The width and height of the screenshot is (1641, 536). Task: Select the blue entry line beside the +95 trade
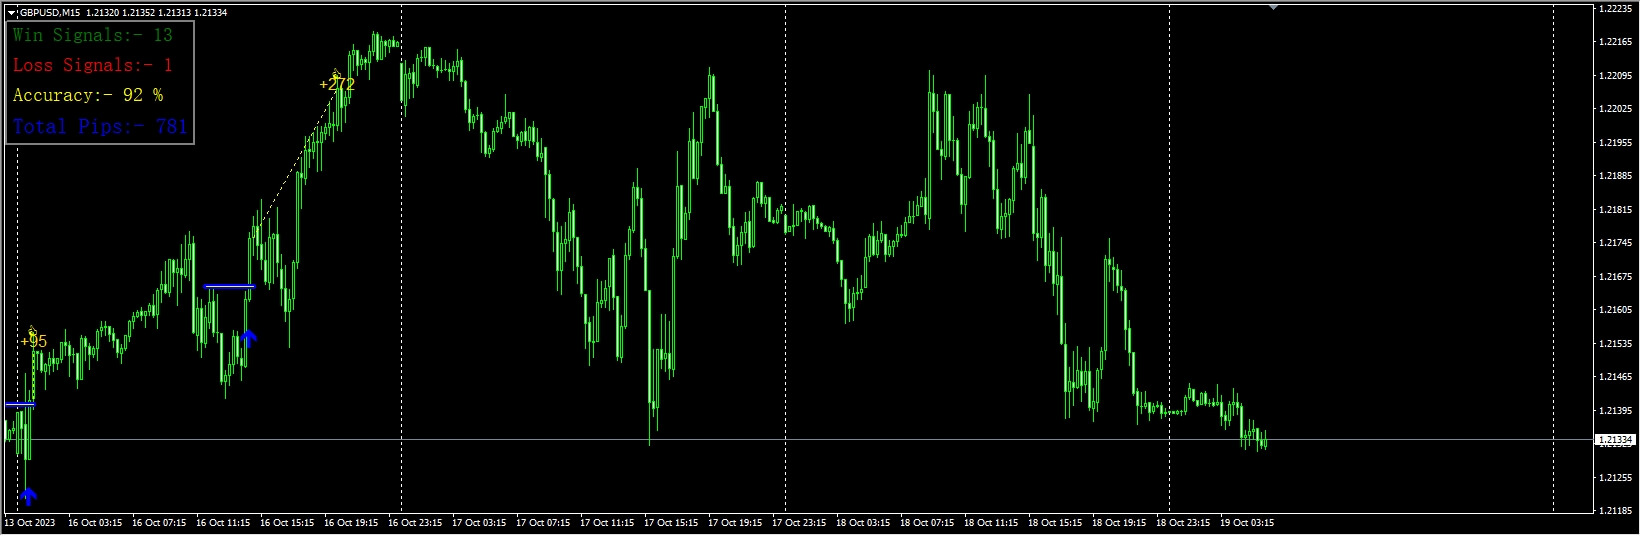(20, 405)
